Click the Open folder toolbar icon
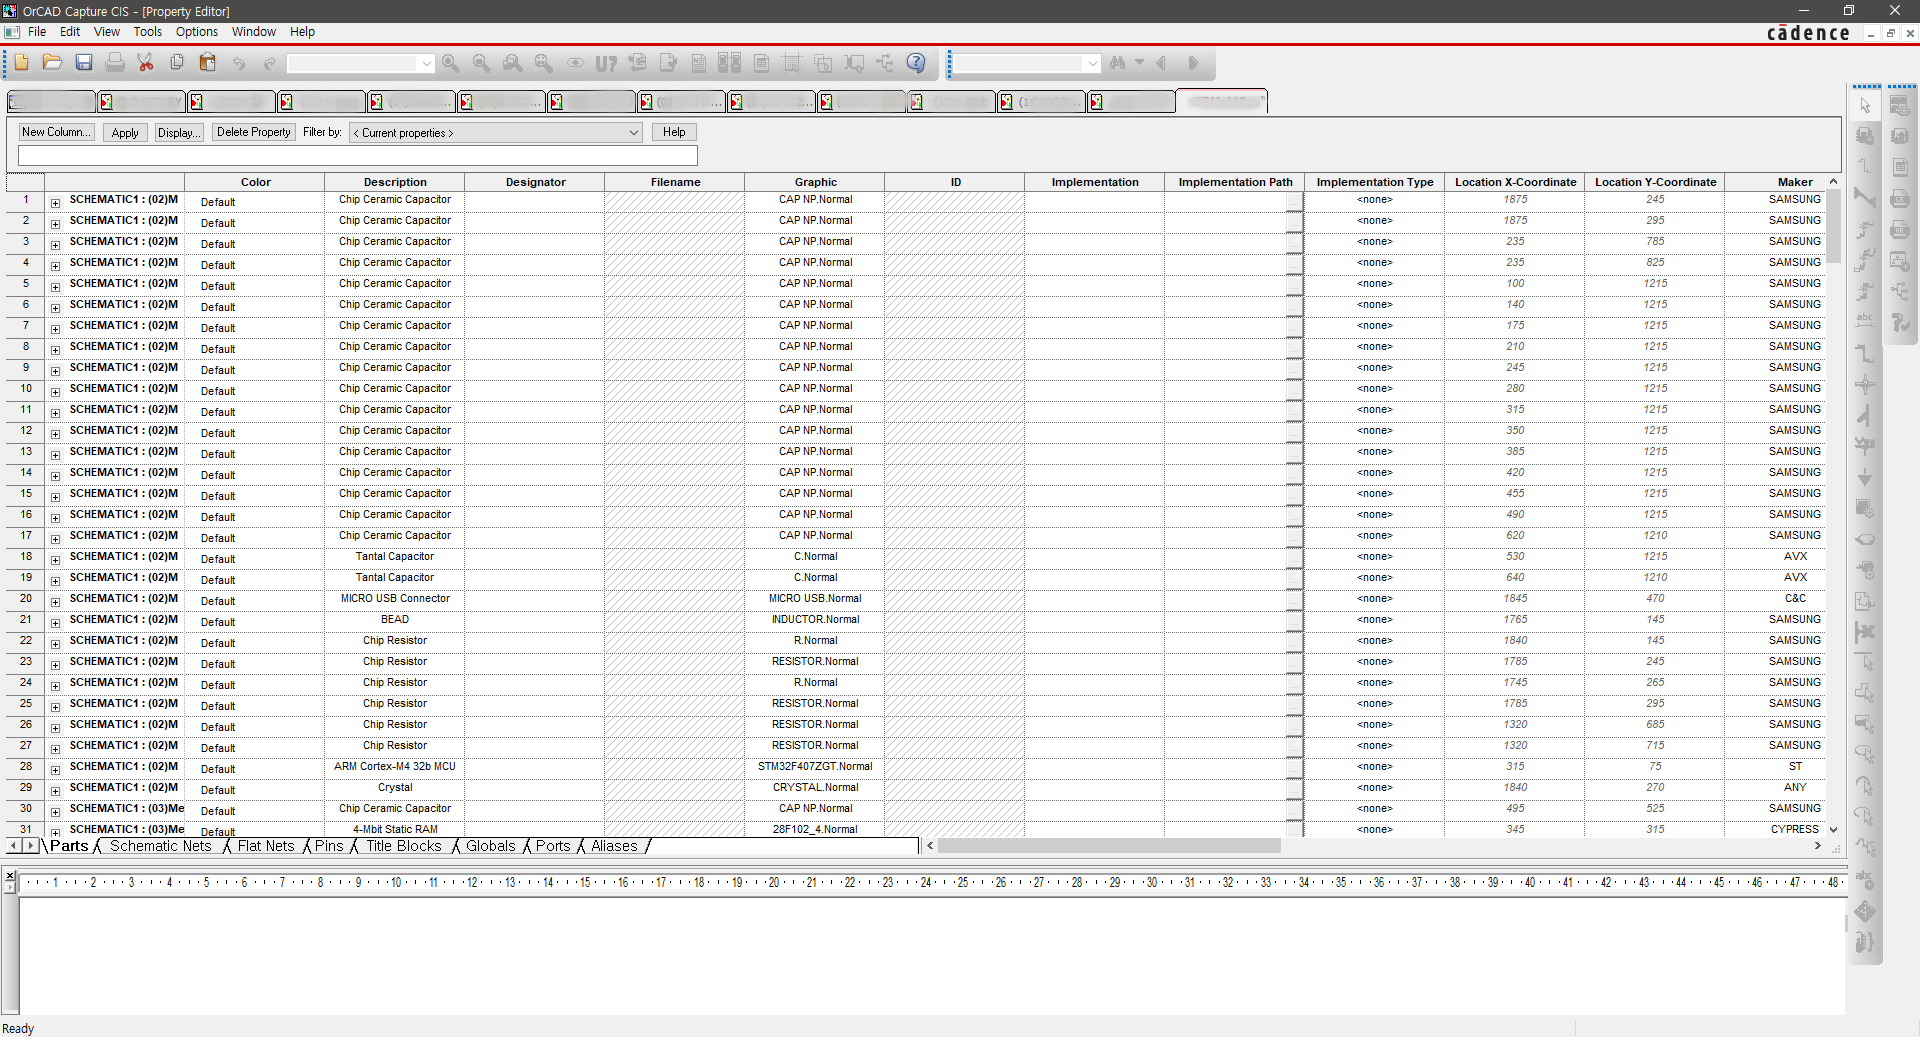 52,63
